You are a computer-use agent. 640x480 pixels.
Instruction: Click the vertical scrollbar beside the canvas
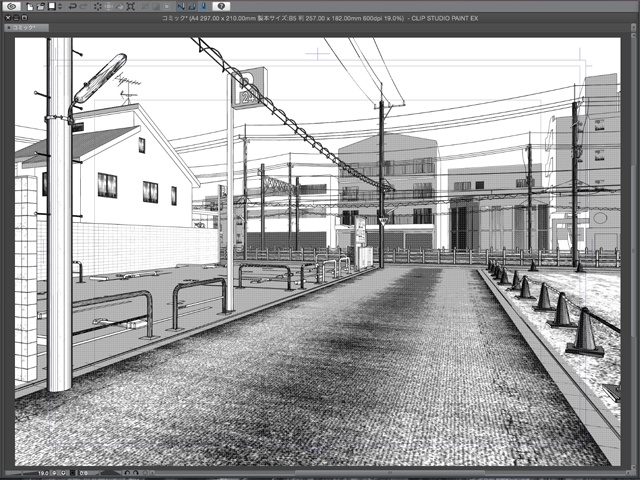[x=633, y=251]
